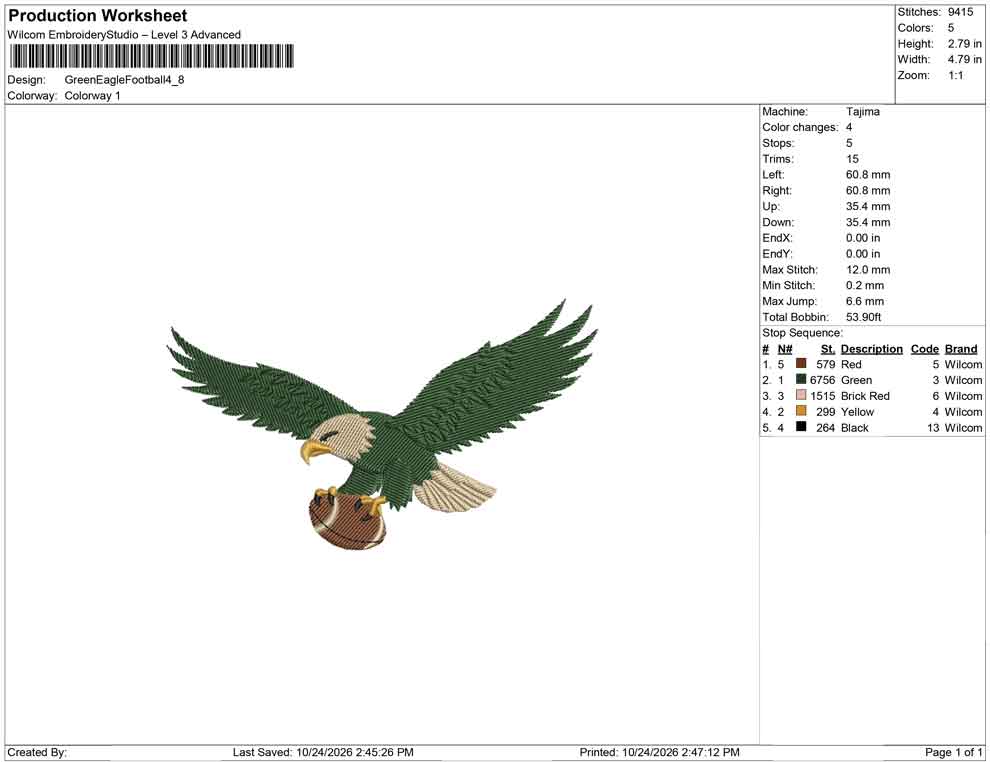Viewport: 990px width, 762px height.
Task: Click the 'Color changes:' label
Action: pos(800,127)
